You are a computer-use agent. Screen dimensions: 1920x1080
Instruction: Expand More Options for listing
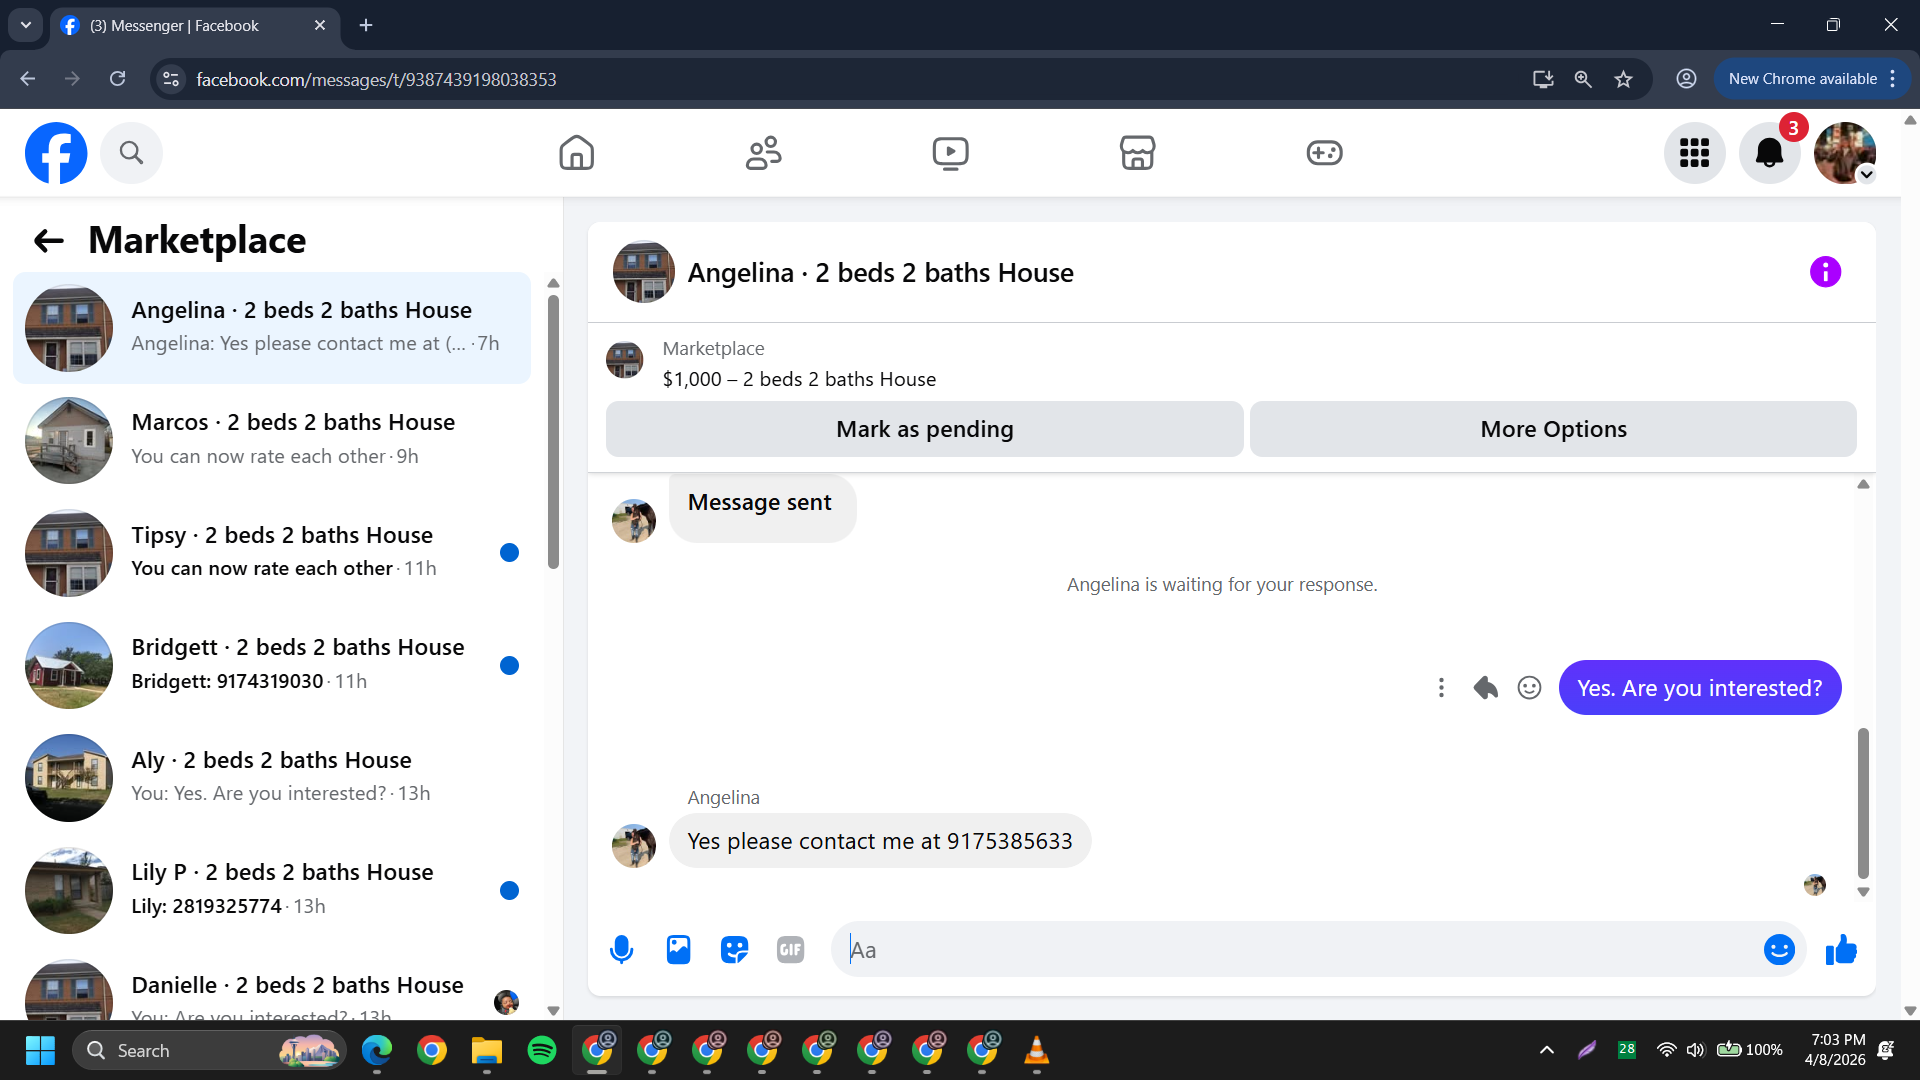tap(1553, 429)
